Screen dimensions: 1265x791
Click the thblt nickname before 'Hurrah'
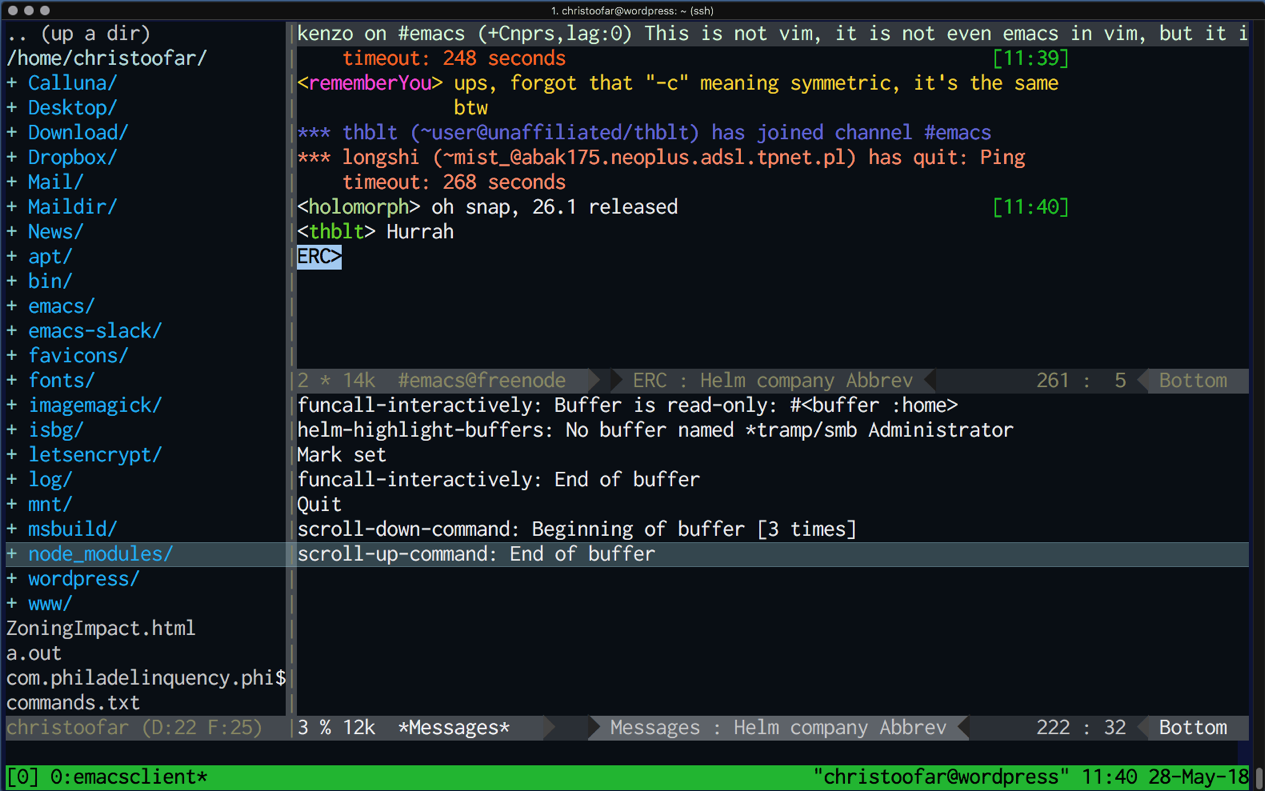tap(336, 232)
